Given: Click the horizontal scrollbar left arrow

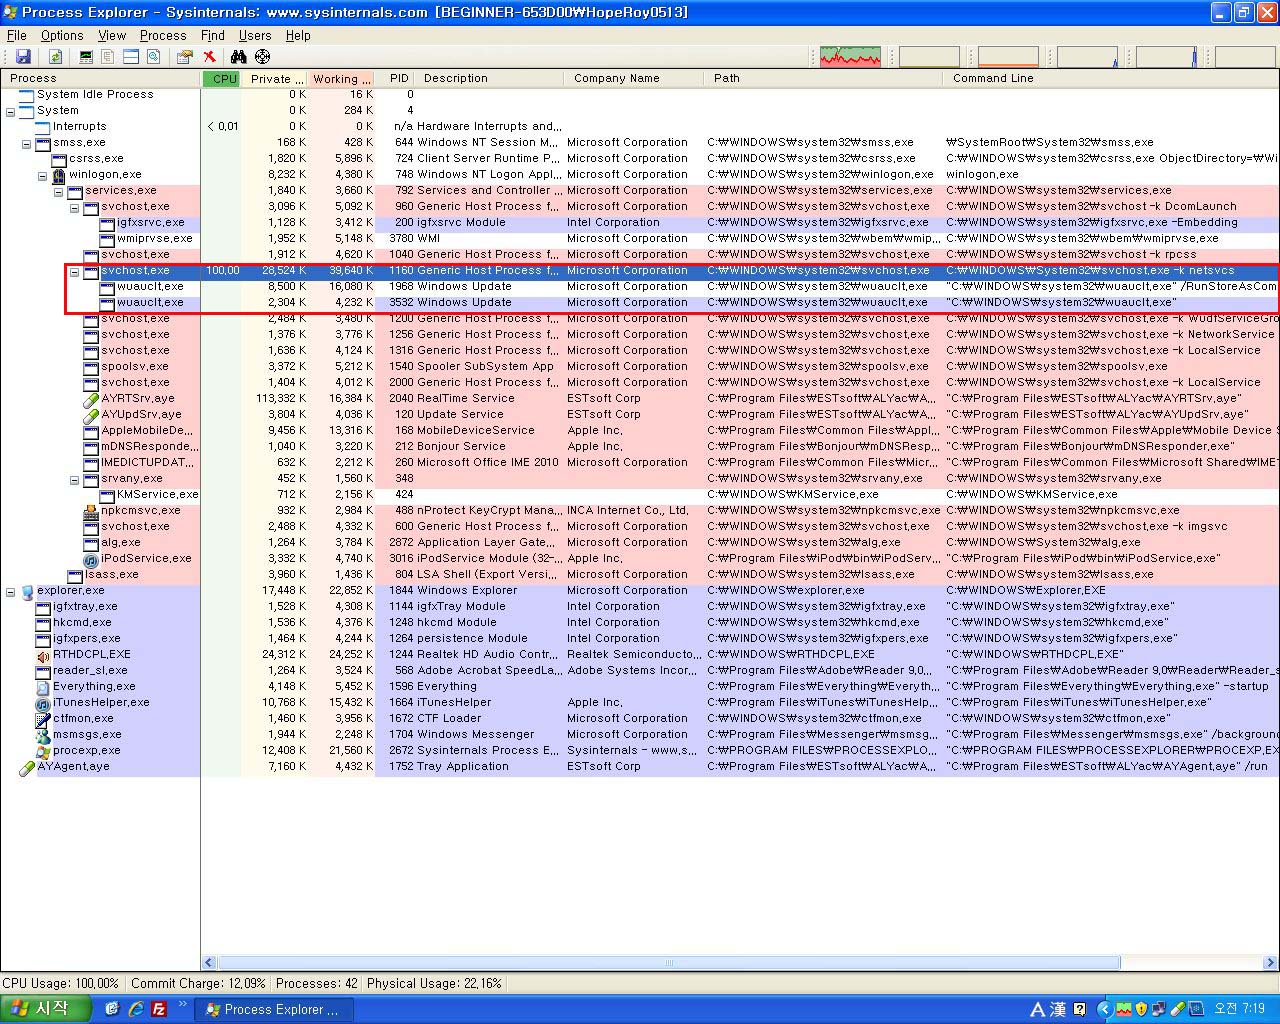Looking at the screenshot, I should tap(209, 963).
